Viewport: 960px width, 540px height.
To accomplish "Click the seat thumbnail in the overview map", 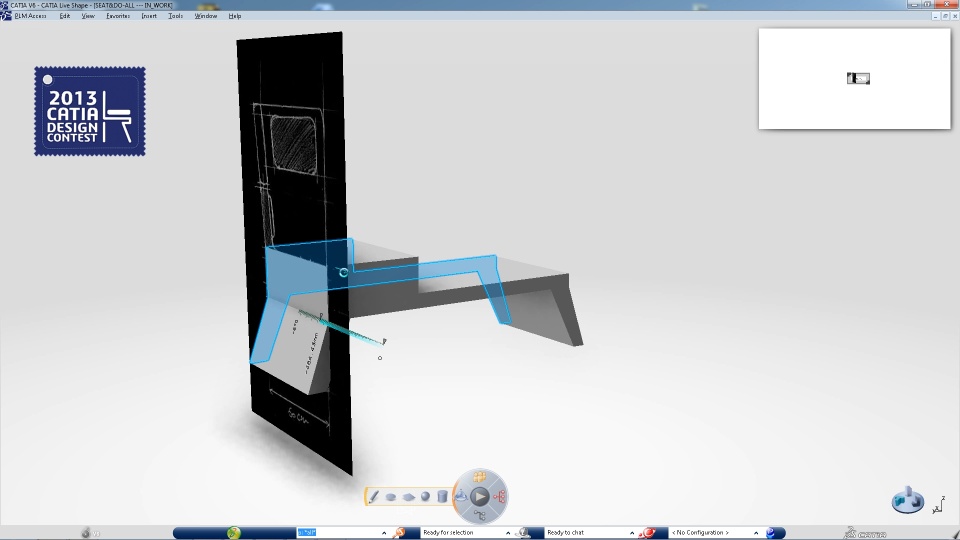I will (858, 78).
